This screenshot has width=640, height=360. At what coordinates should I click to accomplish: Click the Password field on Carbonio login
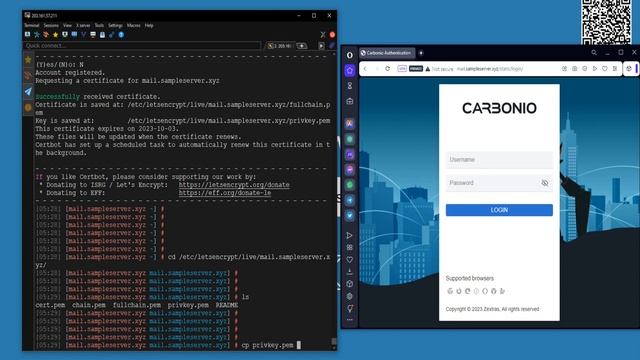(x=499, y=183)
